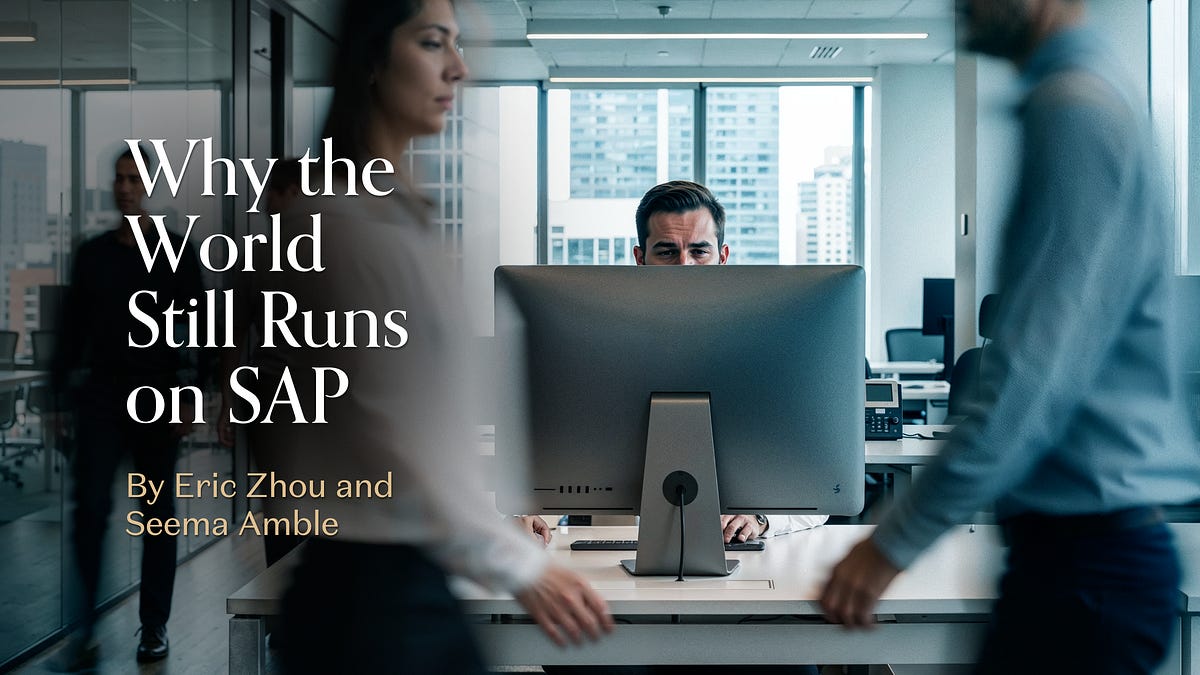This screenshot has width=1200, height=675.
Task: Select the wall-mounted light switch panel
Action: click(964, 224)
